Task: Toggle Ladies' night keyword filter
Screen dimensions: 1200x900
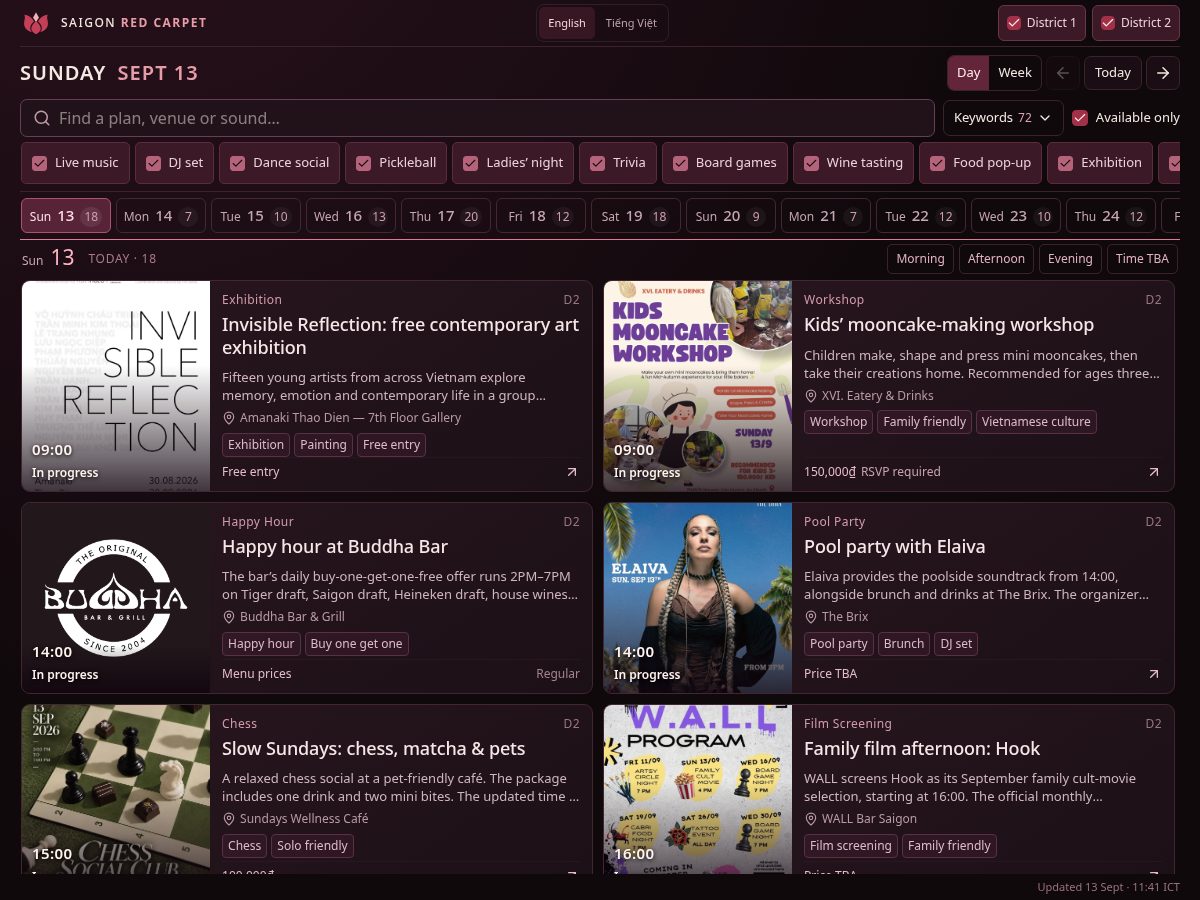Action: [513, 163]
